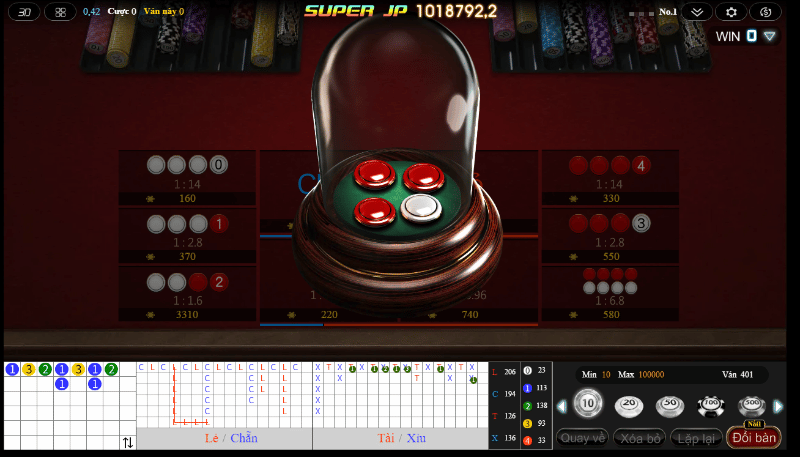The image size is (800, 457).
Task: Toggle history sort arrows icon
Action: pyautogui.click(x=128, y=442)
